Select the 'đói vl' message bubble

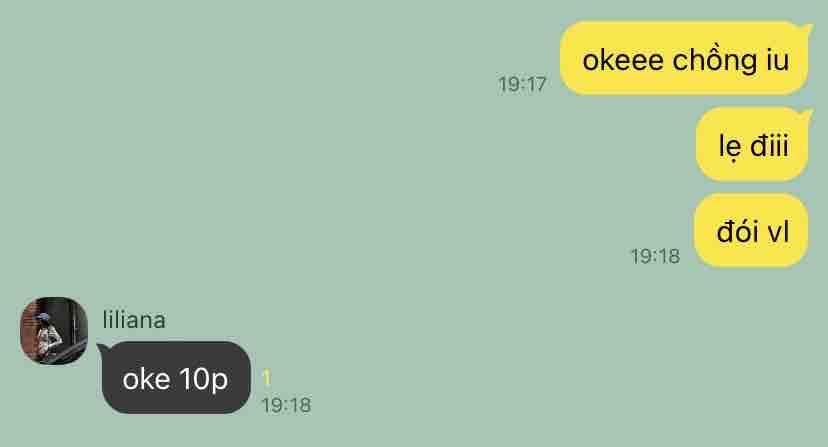click(751, 231)
